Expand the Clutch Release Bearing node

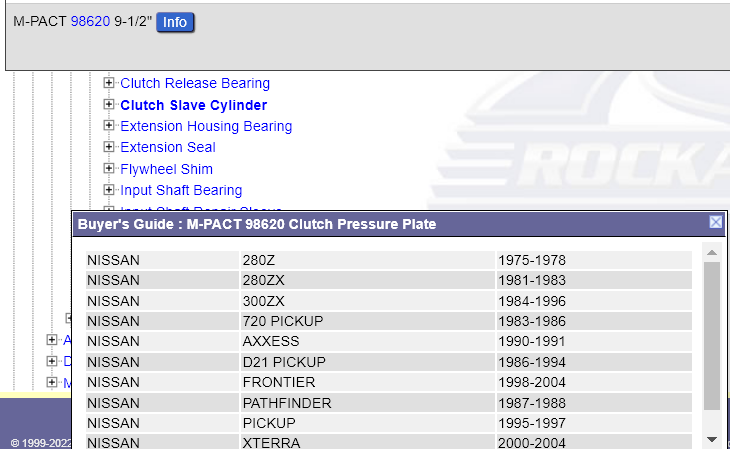110,83
